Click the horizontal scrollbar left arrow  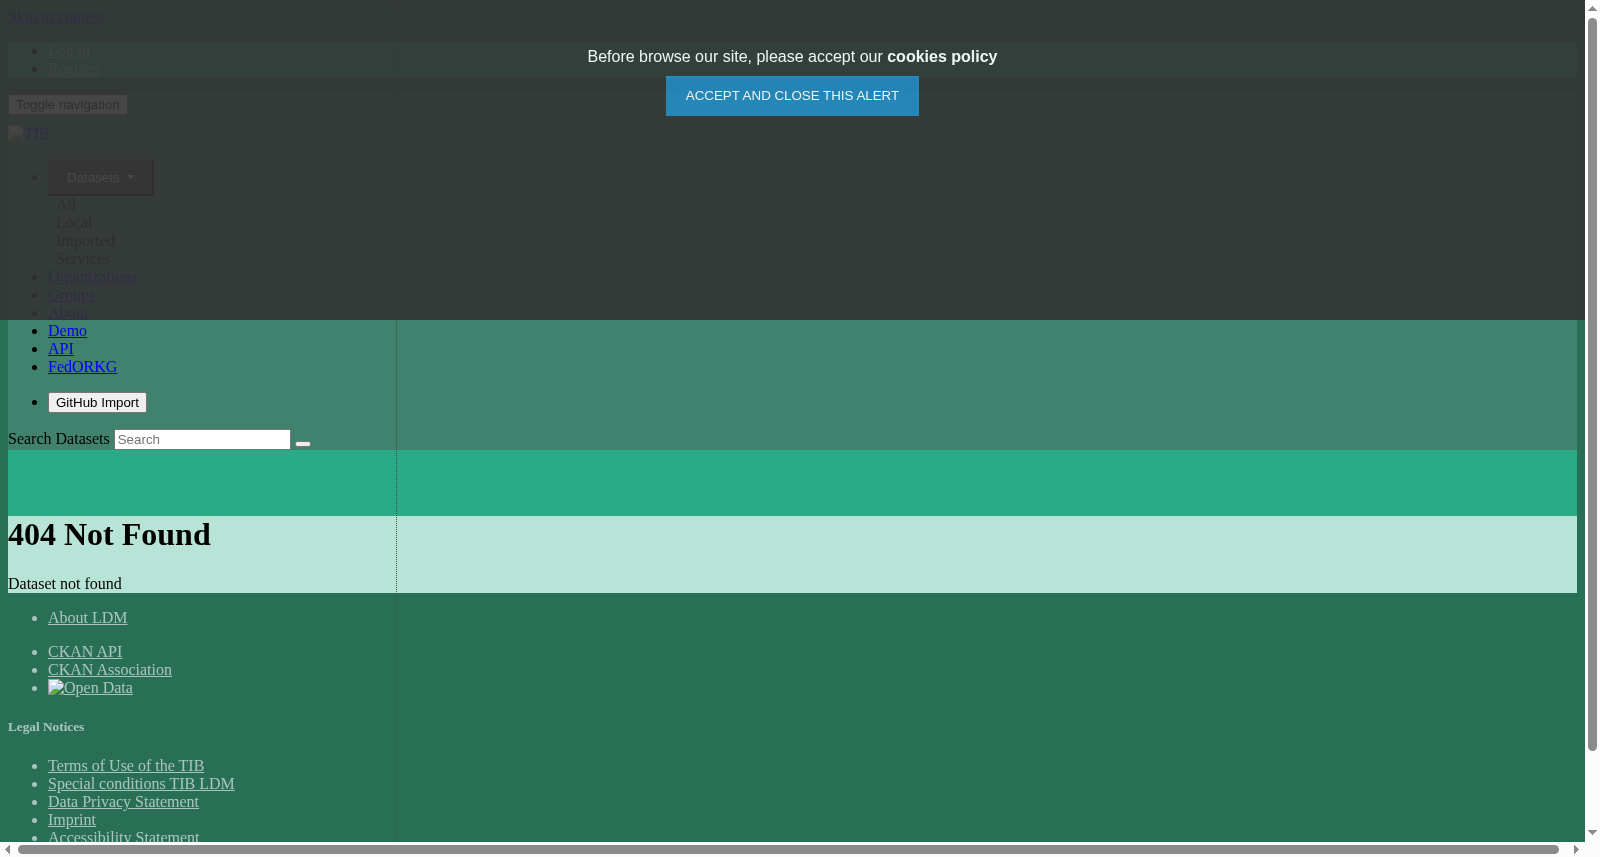pyautogui.click(x=8, y=849)
